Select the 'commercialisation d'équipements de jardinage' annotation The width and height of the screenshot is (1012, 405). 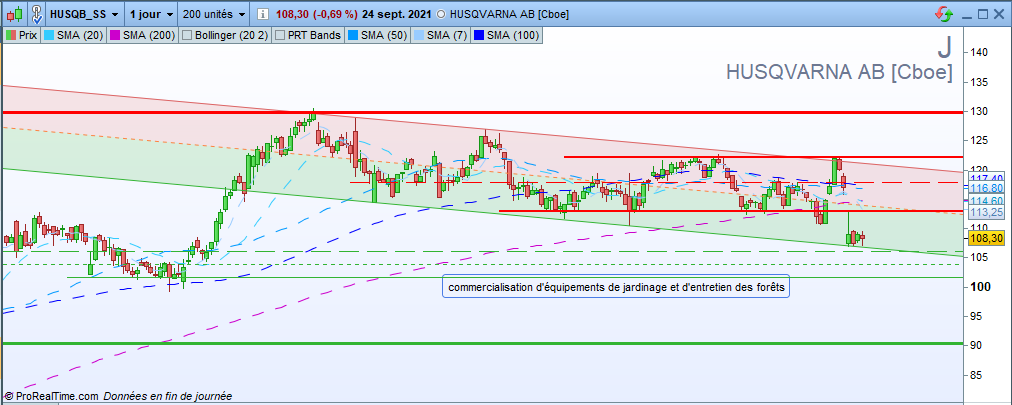pyautogui.click(x=616, y=288)
